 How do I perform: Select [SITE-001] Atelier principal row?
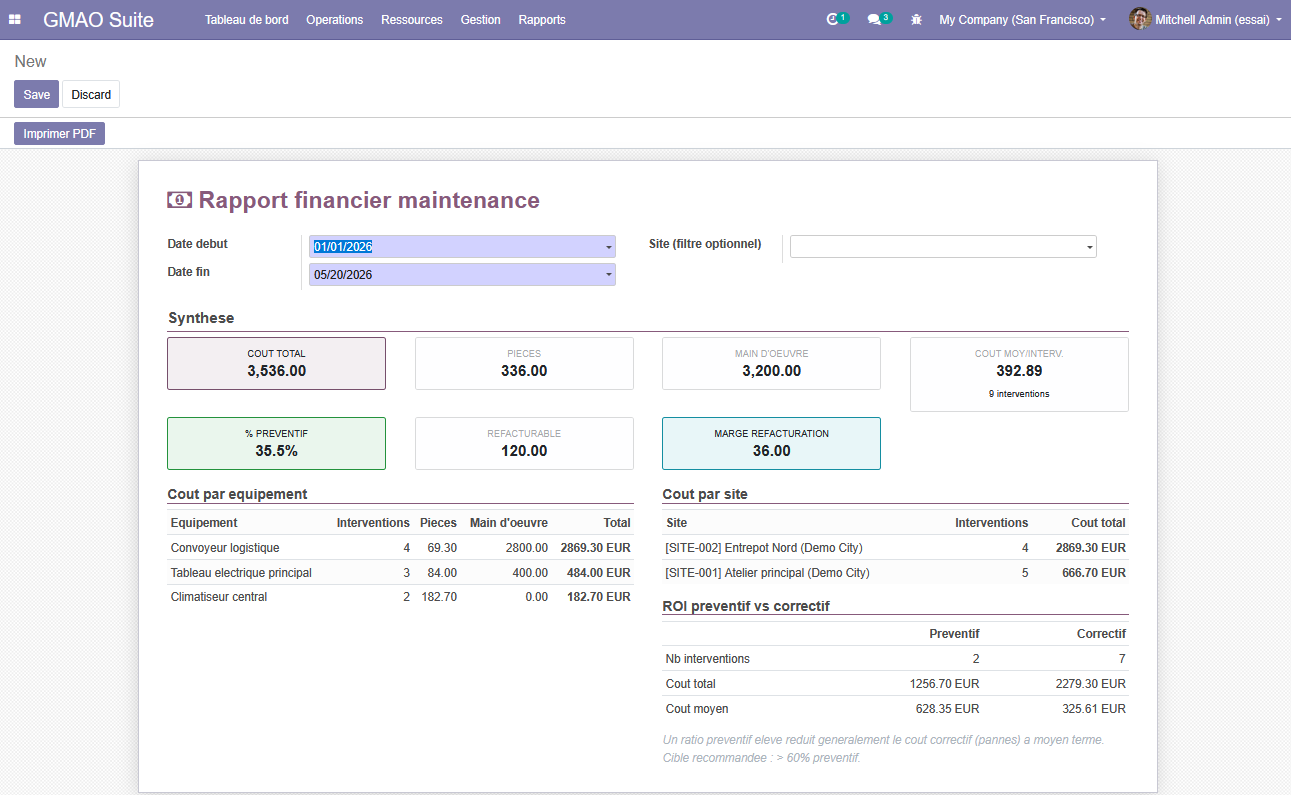(x=895, y=573)
